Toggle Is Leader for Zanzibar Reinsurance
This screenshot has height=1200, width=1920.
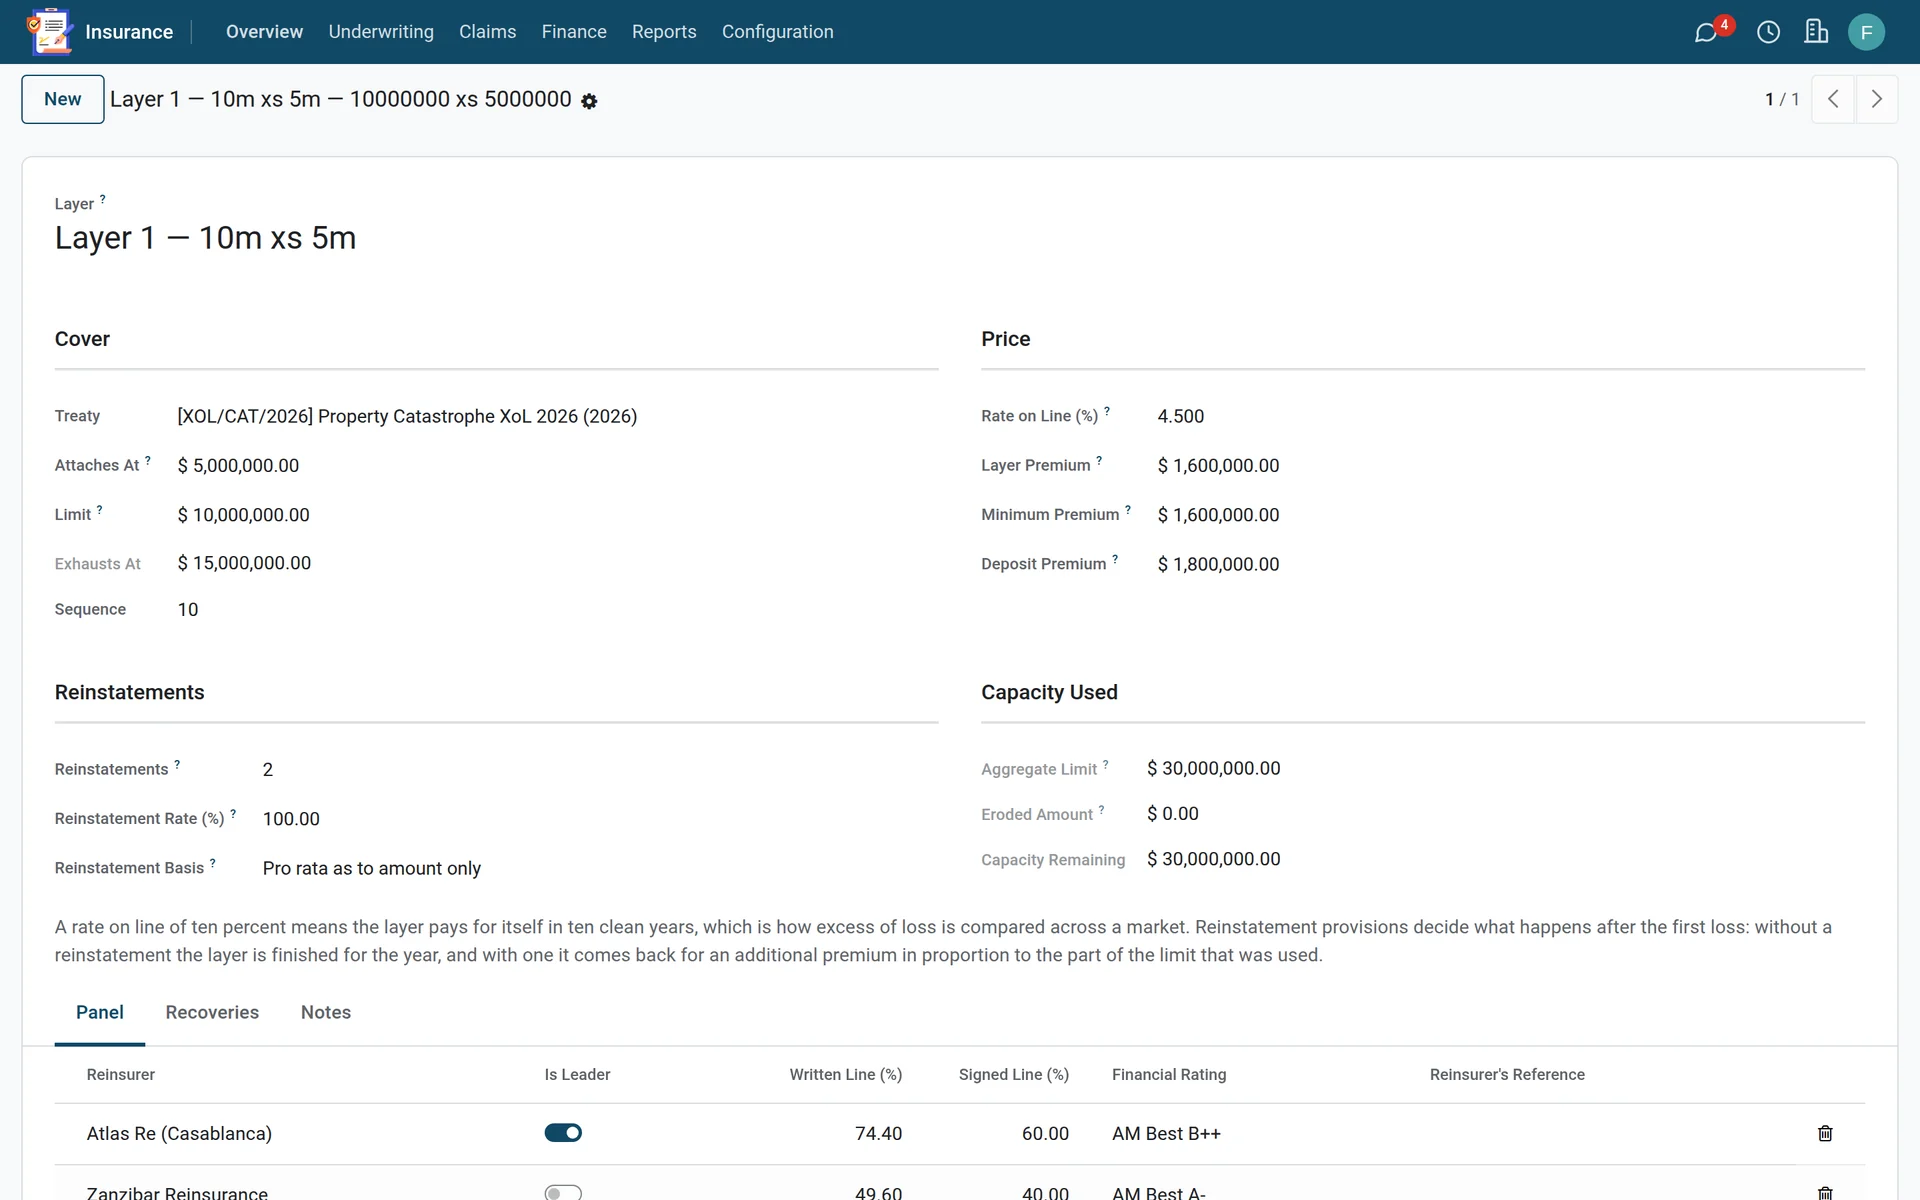pos(563,1192)
